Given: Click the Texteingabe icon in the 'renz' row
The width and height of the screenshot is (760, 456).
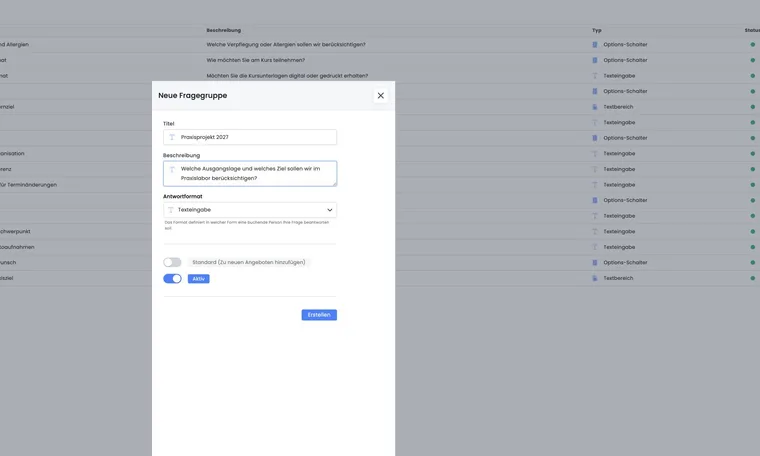Looking at the screenshot, I should coord(595,169).
